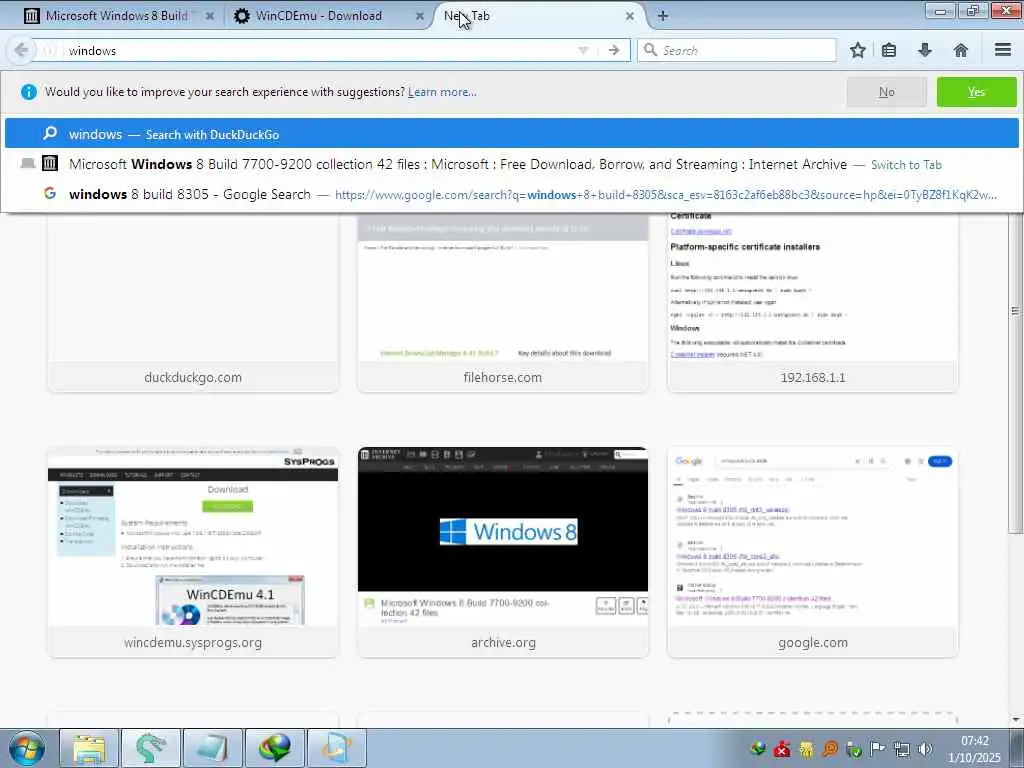Viewport: 1024px width, 768px height.
Task: Click the bookmark star icon
Action: point(858,50)
